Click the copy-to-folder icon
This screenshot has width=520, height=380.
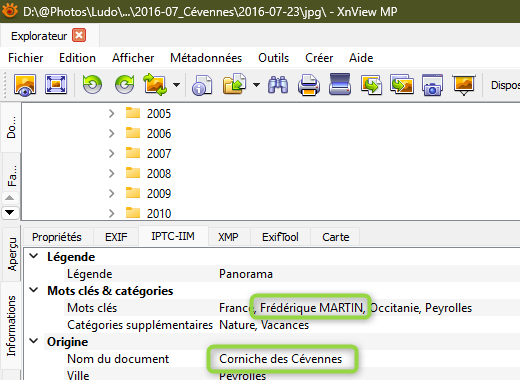[x=234, y=84]
